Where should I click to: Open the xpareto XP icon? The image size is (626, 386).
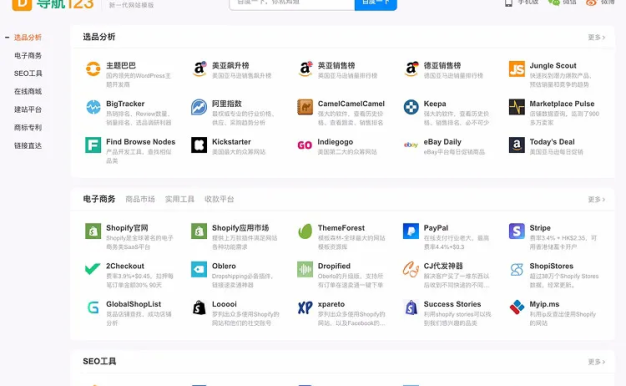(x=305, y=307)
